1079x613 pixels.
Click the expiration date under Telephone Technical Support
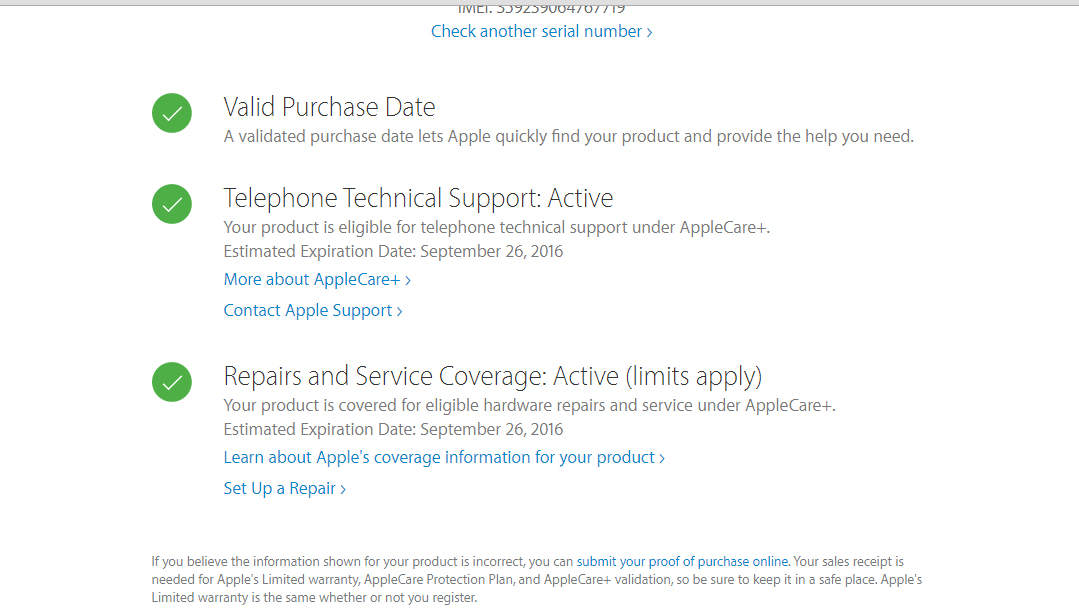tap(394, 251)
